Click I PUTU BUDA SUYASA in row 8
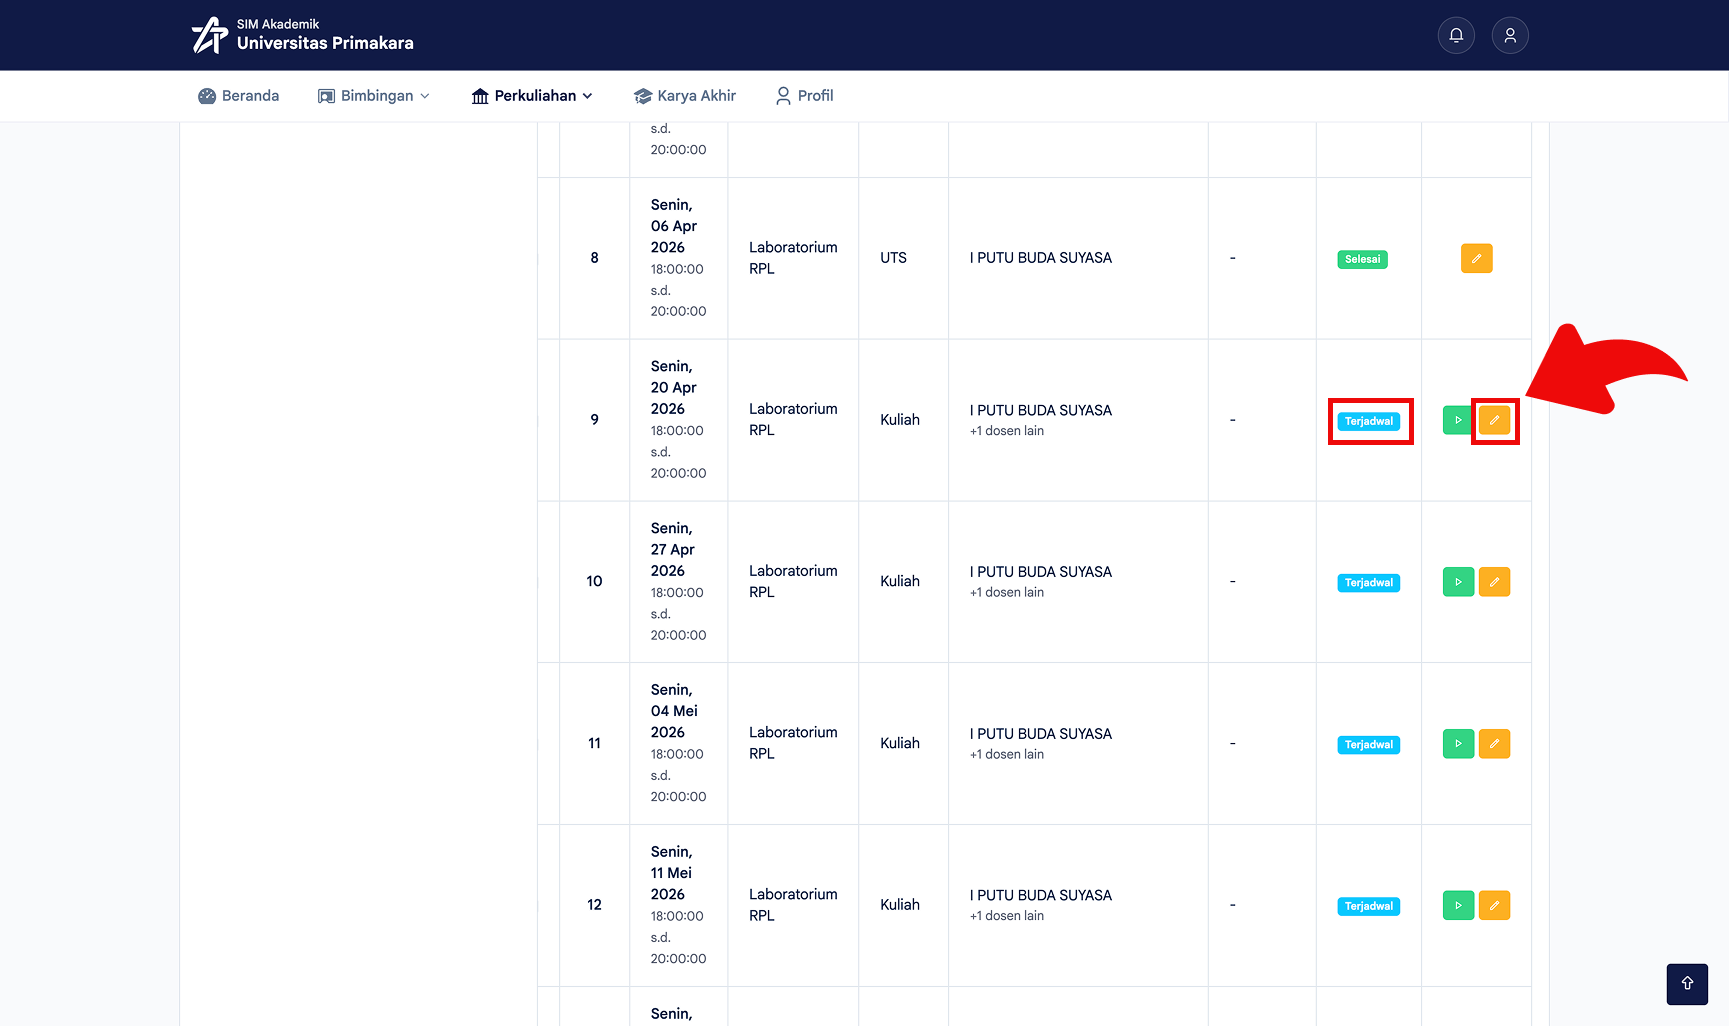The height and width of the screenshot is (1026, 1729). 1040,258
